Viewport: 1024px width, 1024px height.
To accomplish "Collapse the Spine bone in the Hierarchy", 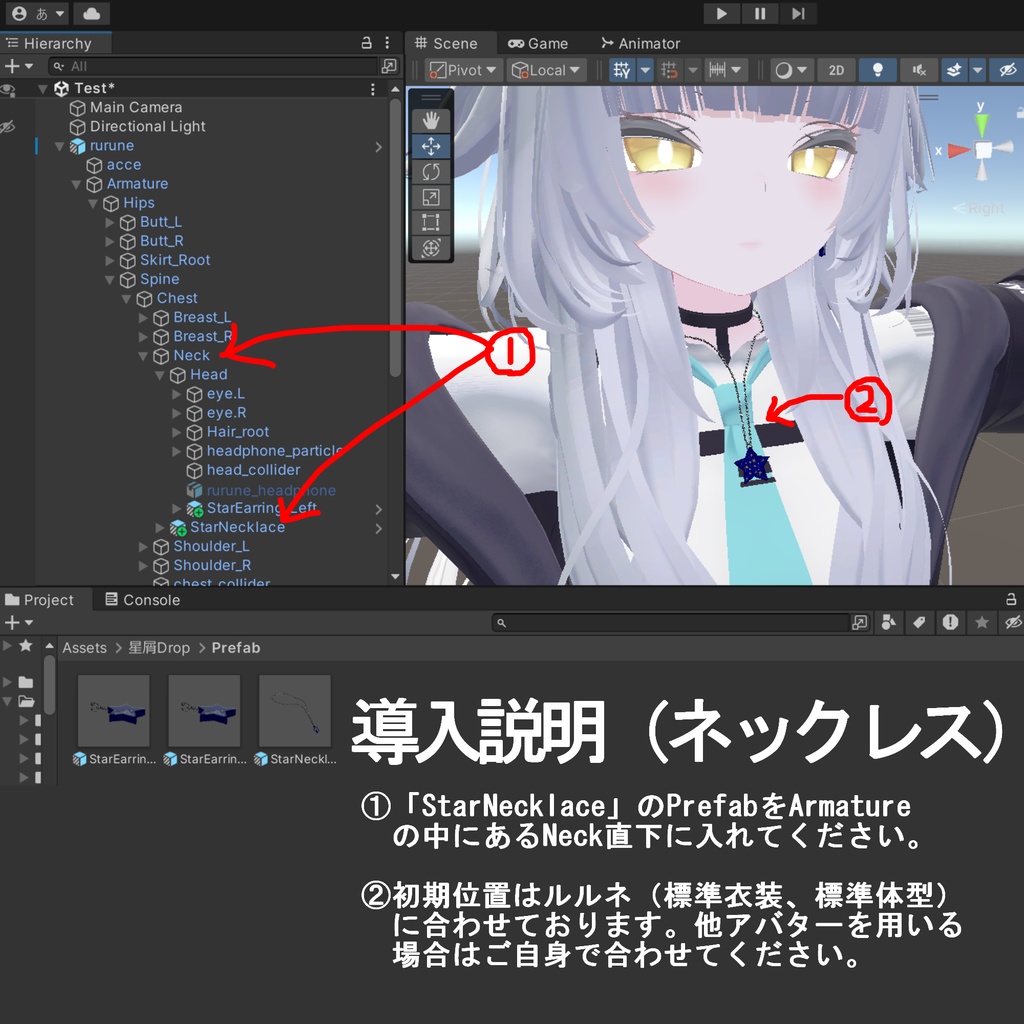I will click(x=110, y=279).
